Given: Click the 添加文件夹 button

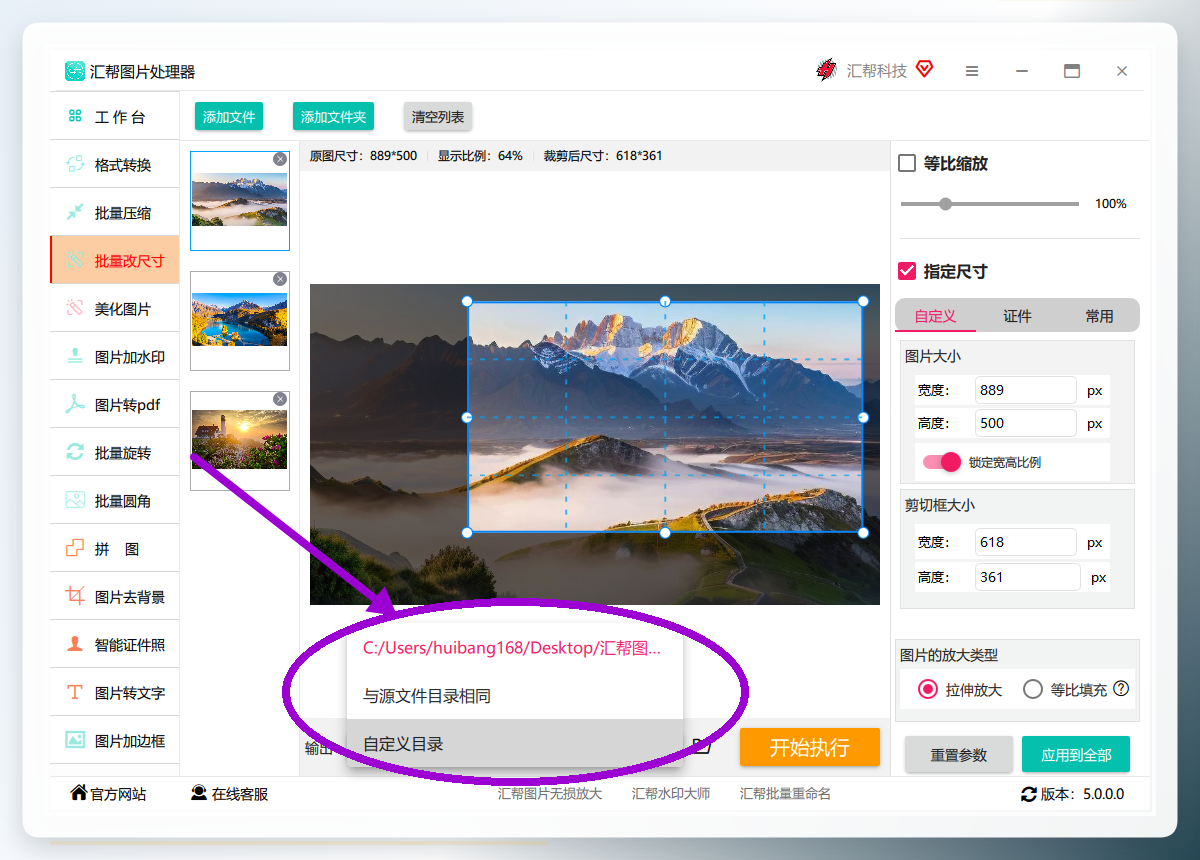Looking at the screenshot, I should coord(333,116).
